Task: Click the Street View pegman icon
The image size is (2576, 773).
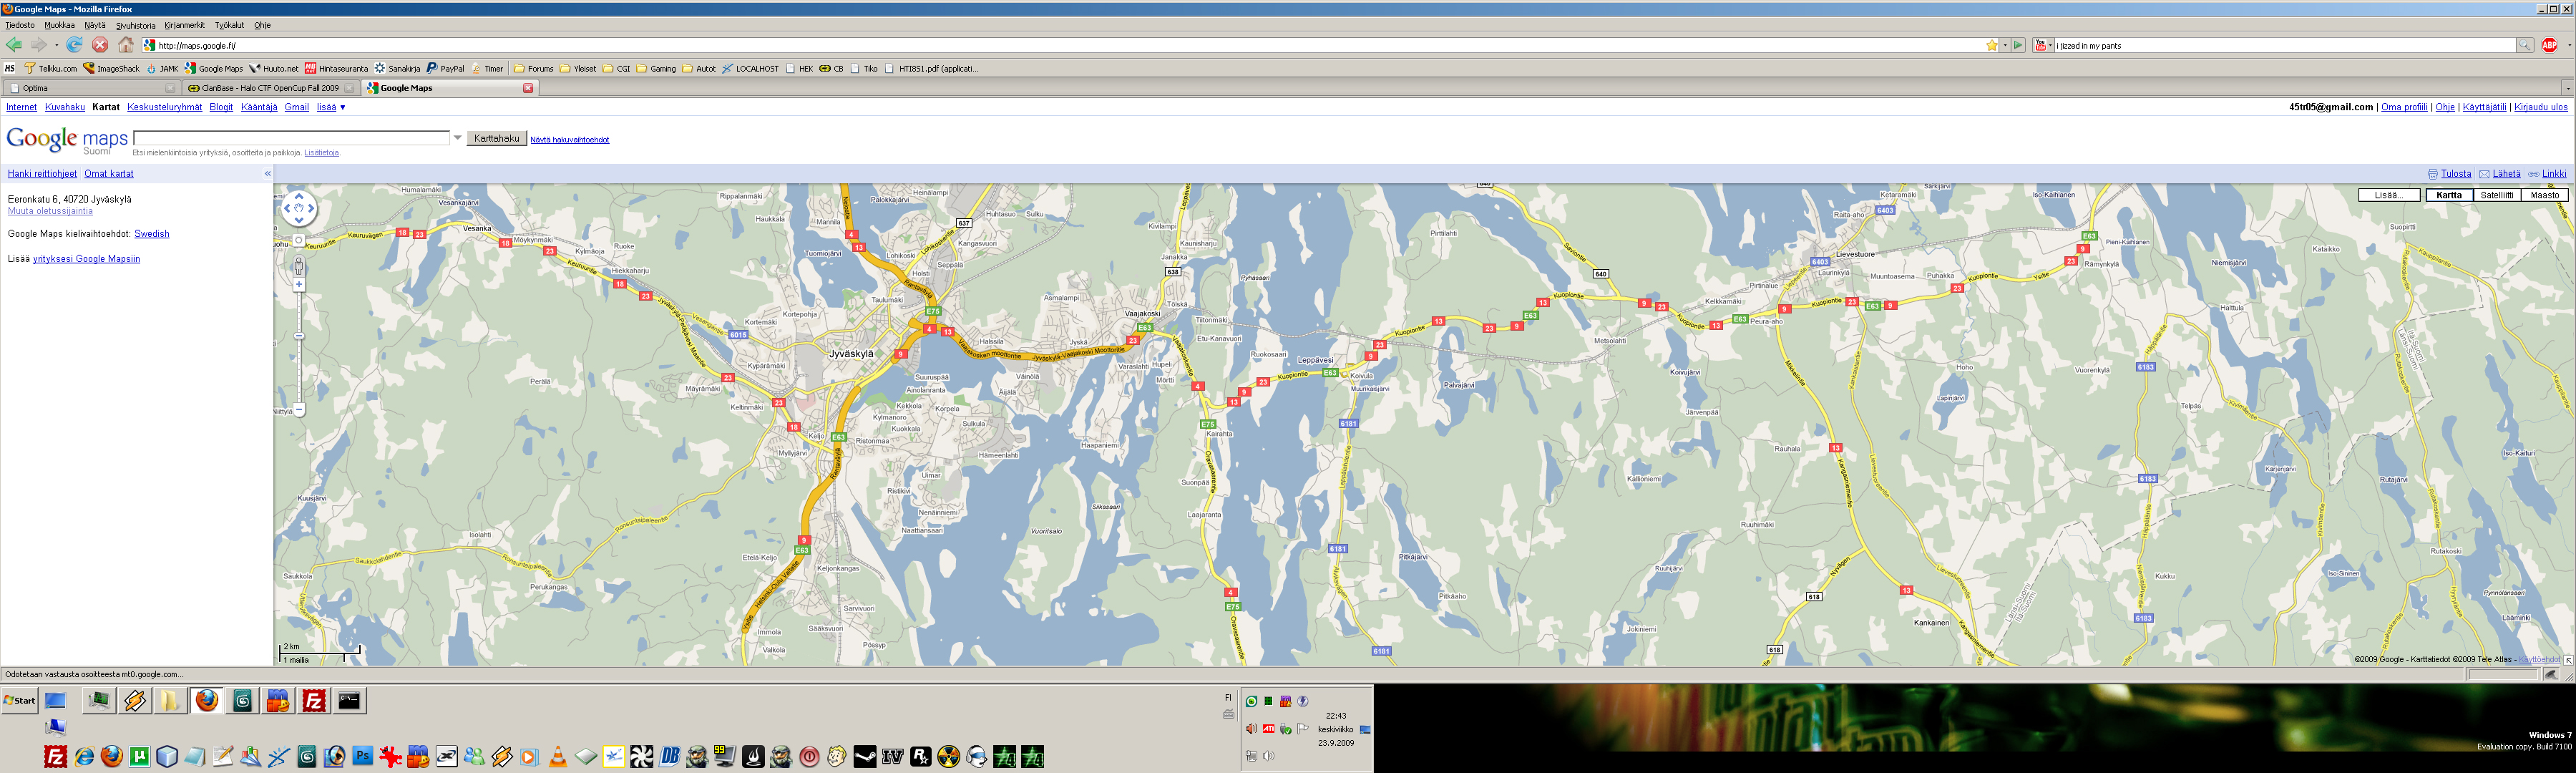Action: [298, 266]
